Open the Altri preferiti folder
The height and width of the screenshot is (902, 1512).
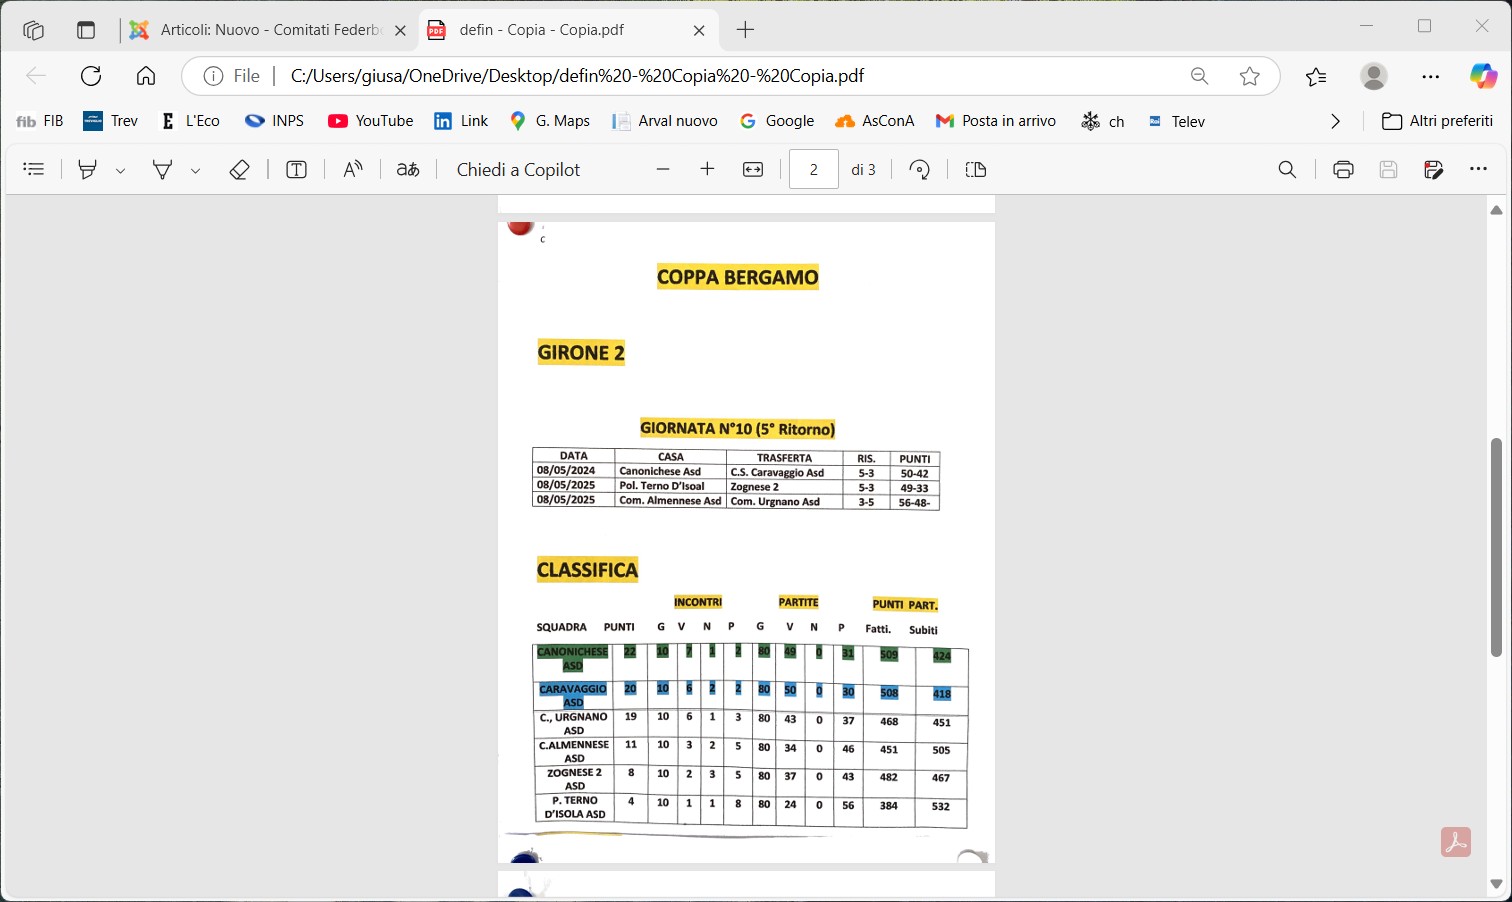point(1437,121)
